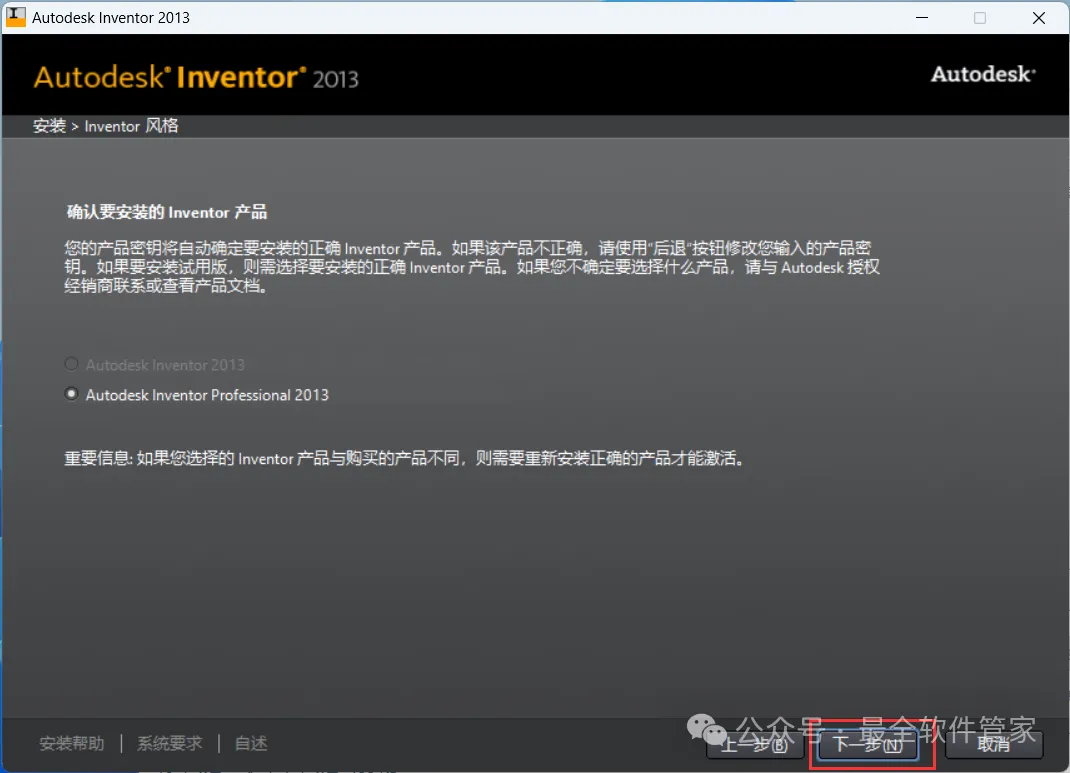This screenshot has height=773, width=1070.
Task: Click the 下一步(N) next button
Action: pos(867,744)
